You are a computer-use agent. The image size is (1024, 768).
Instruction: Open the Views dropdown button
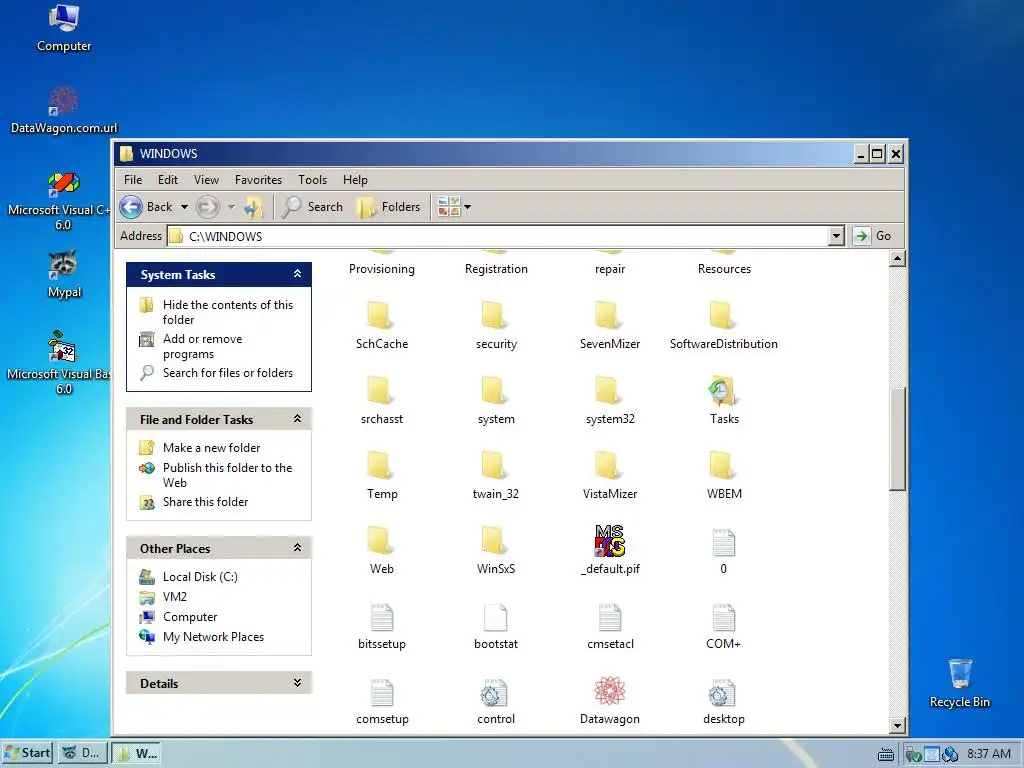pos(454,207)
